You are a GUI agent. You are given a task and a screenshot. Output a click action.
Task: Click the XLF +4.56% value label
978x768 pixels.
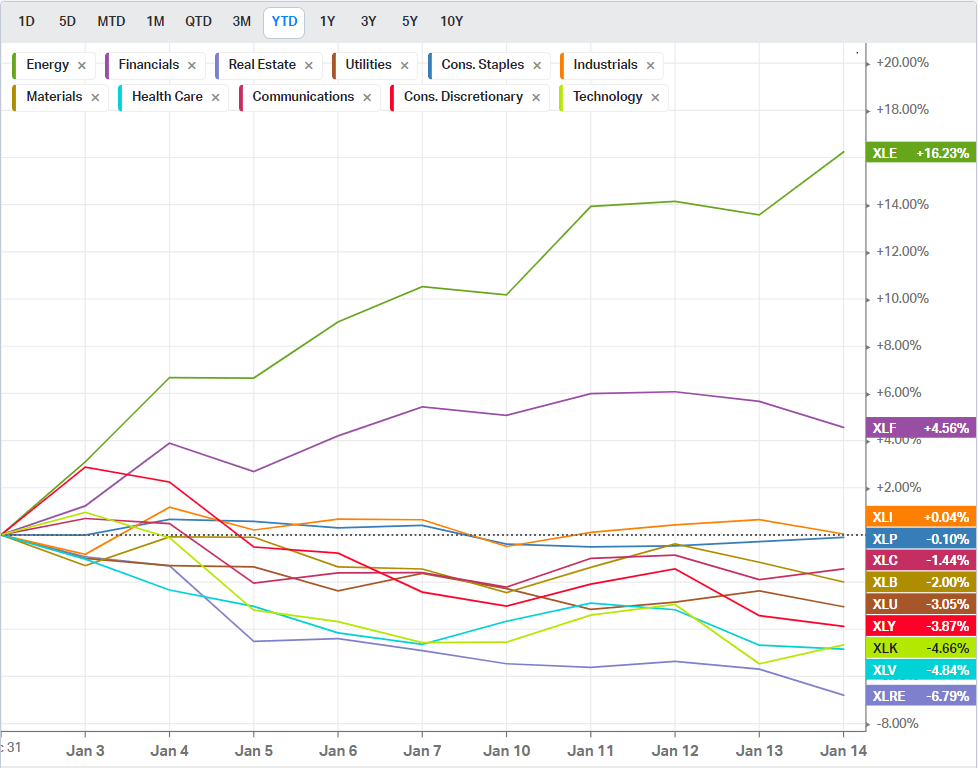920,428
